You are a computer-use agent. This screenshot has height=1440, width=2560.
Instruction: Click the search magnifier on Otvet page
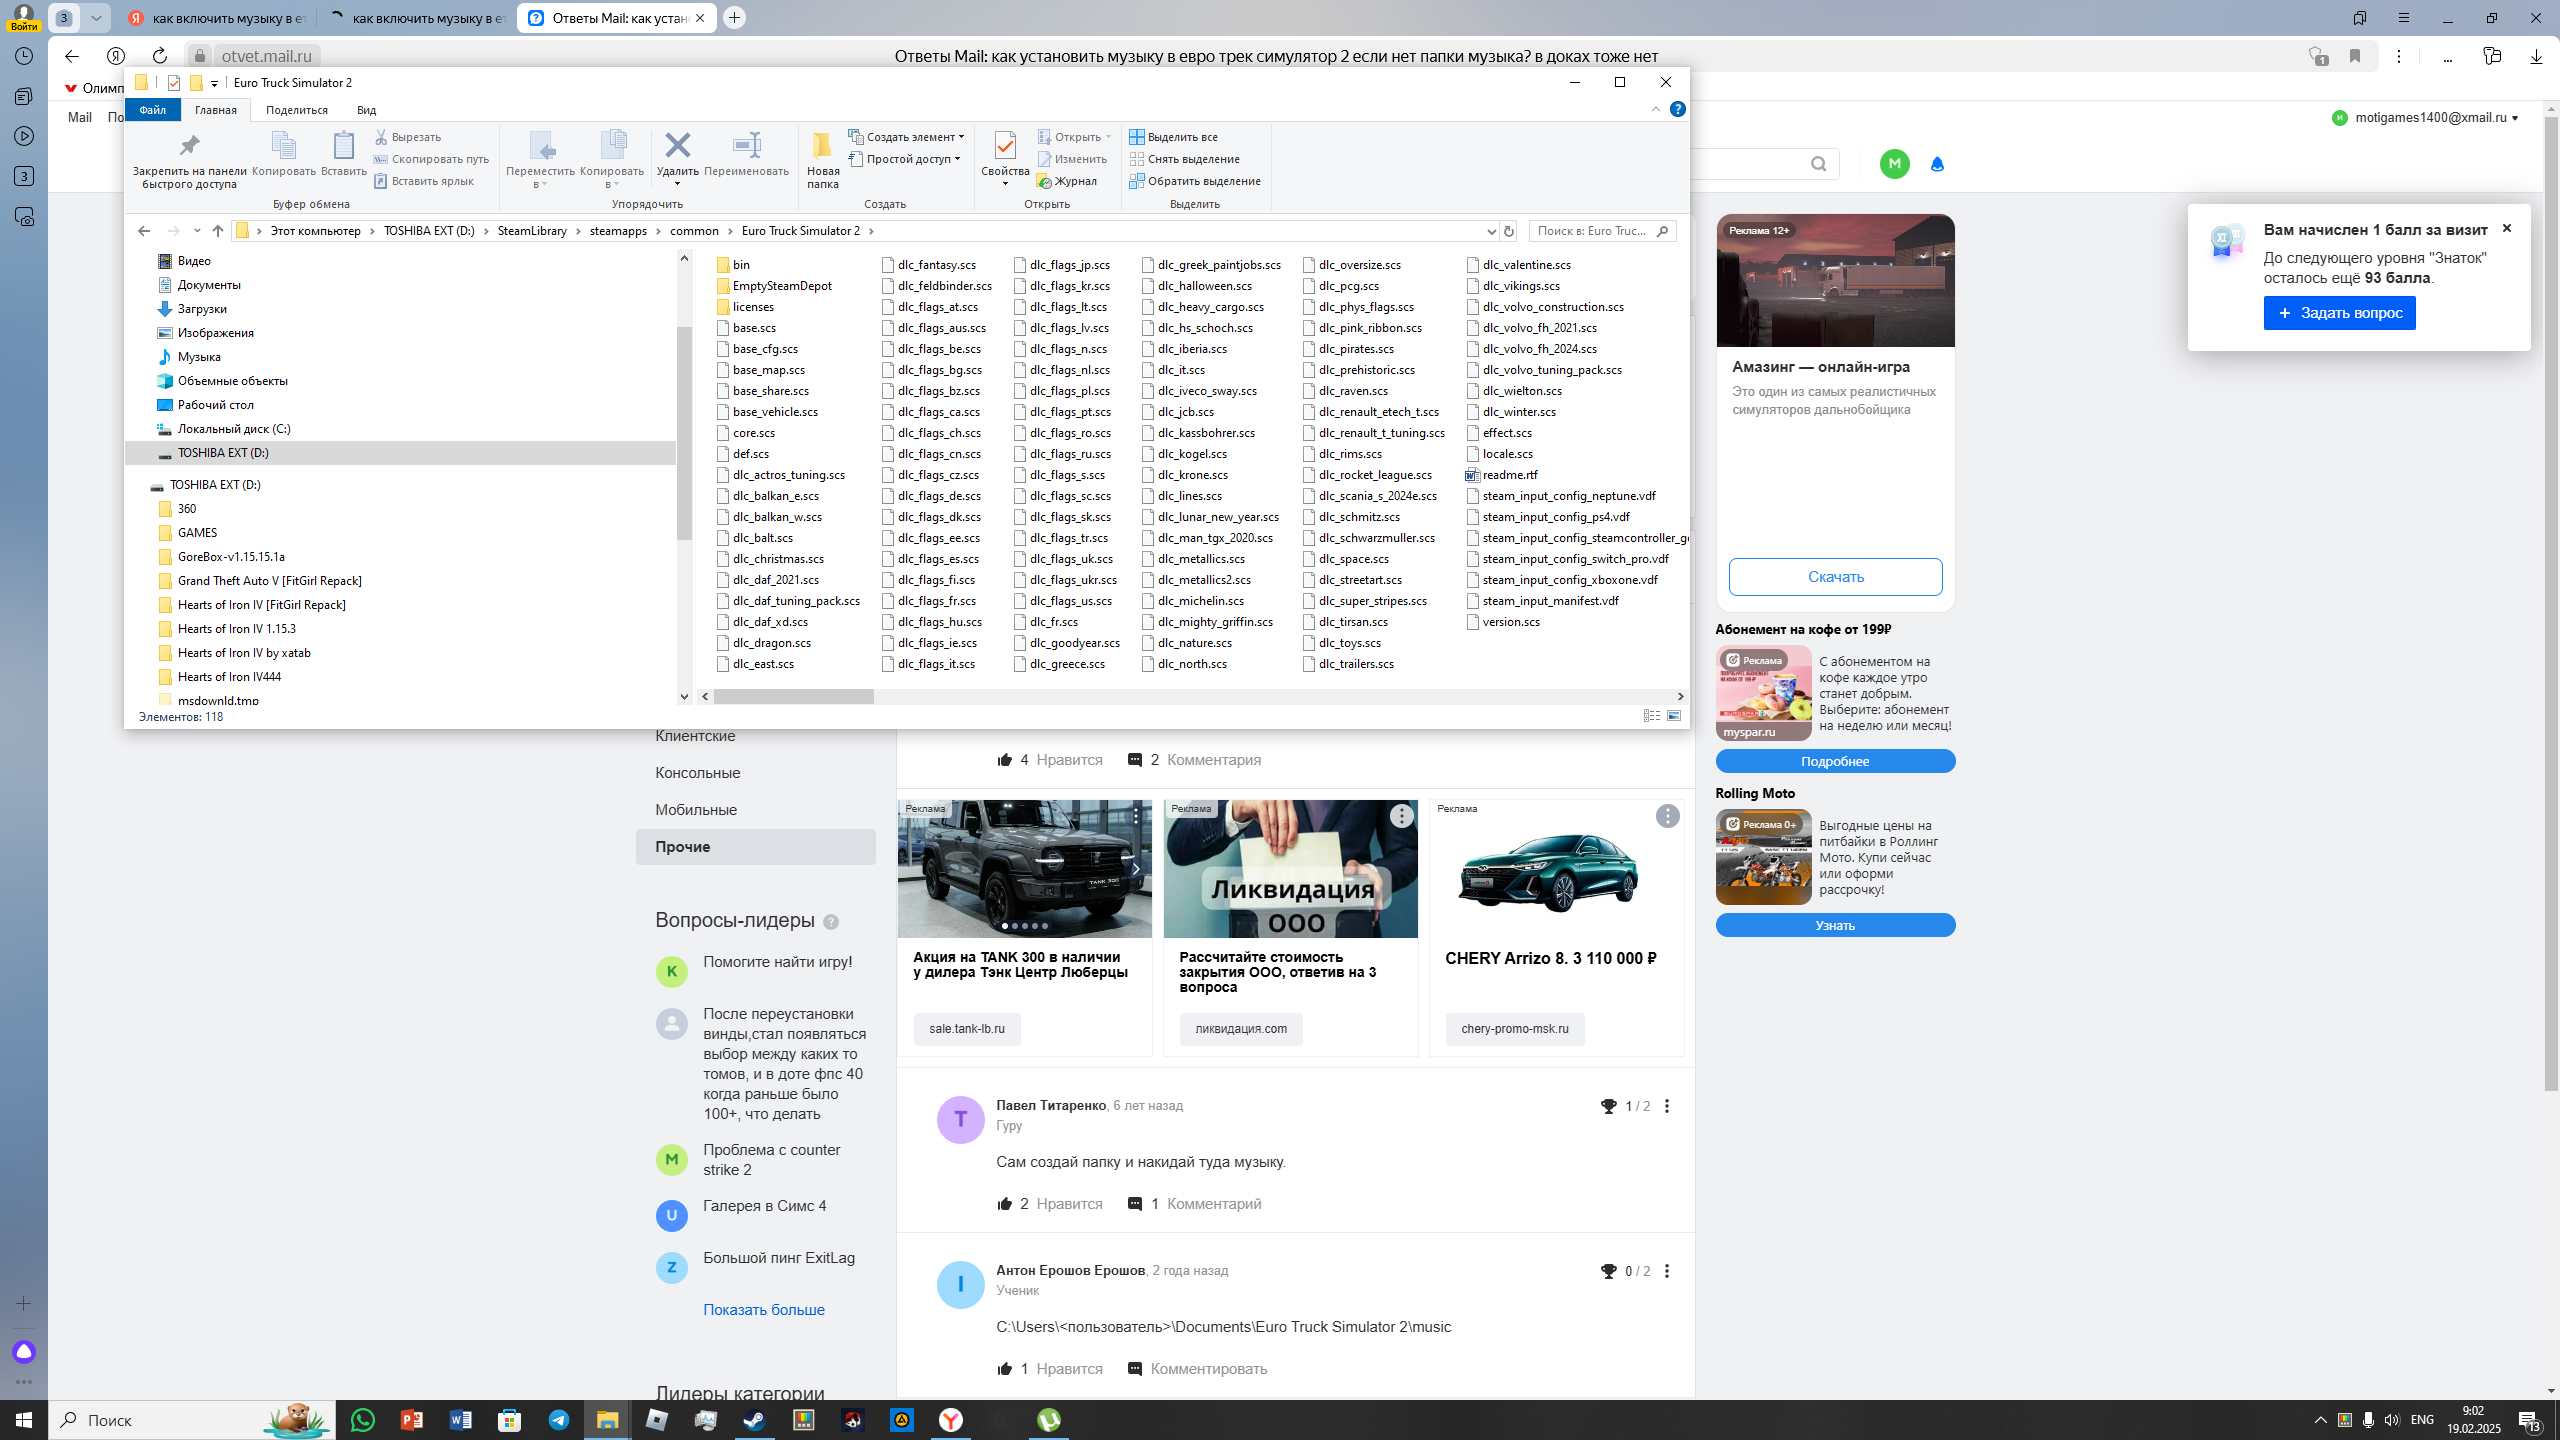point(1818,164)
